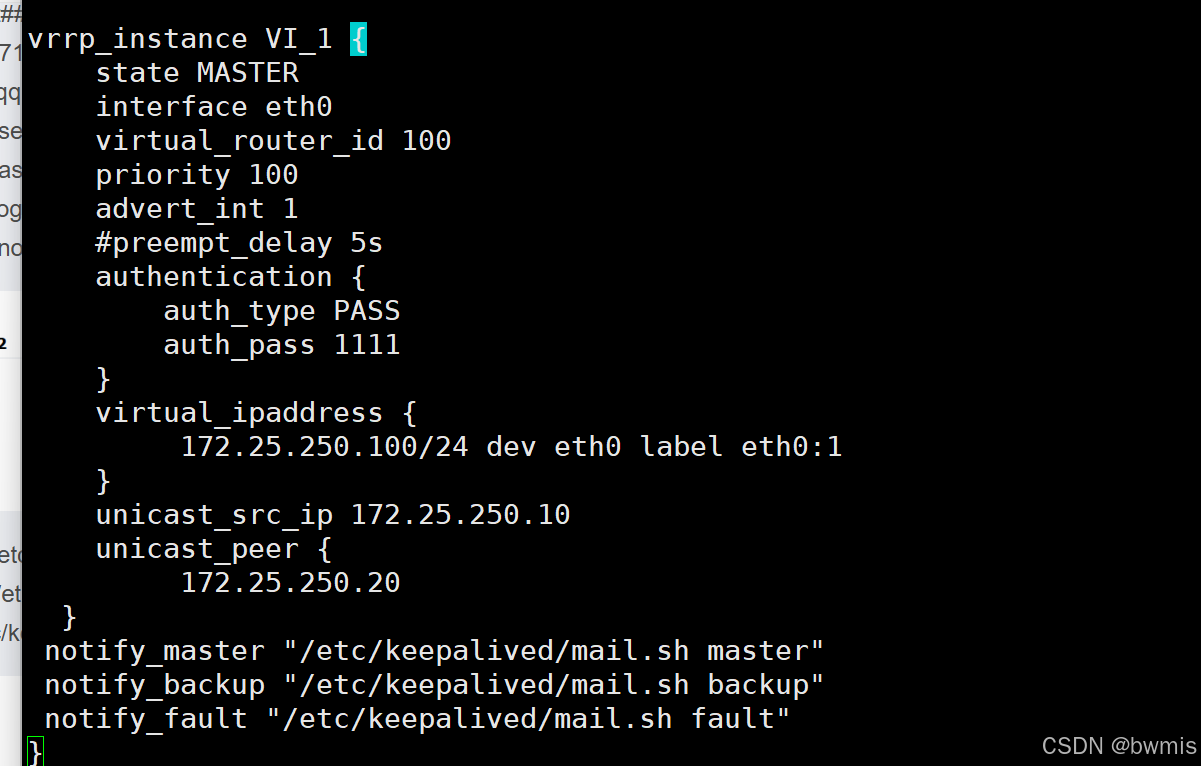Click the auth_pass value 1111
1201x766 pixels.
click(x=367, y=345)
